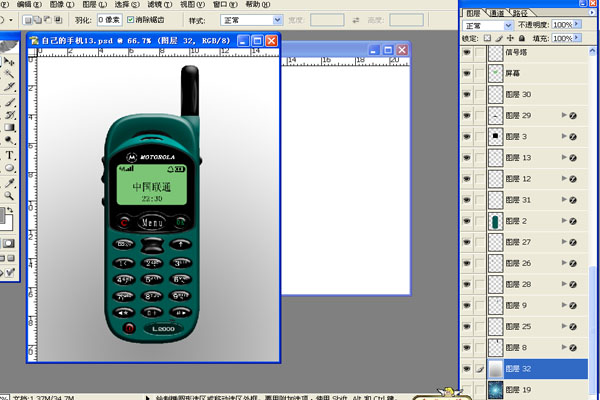Hide layer 图层 13

click(x=467, y=158)
